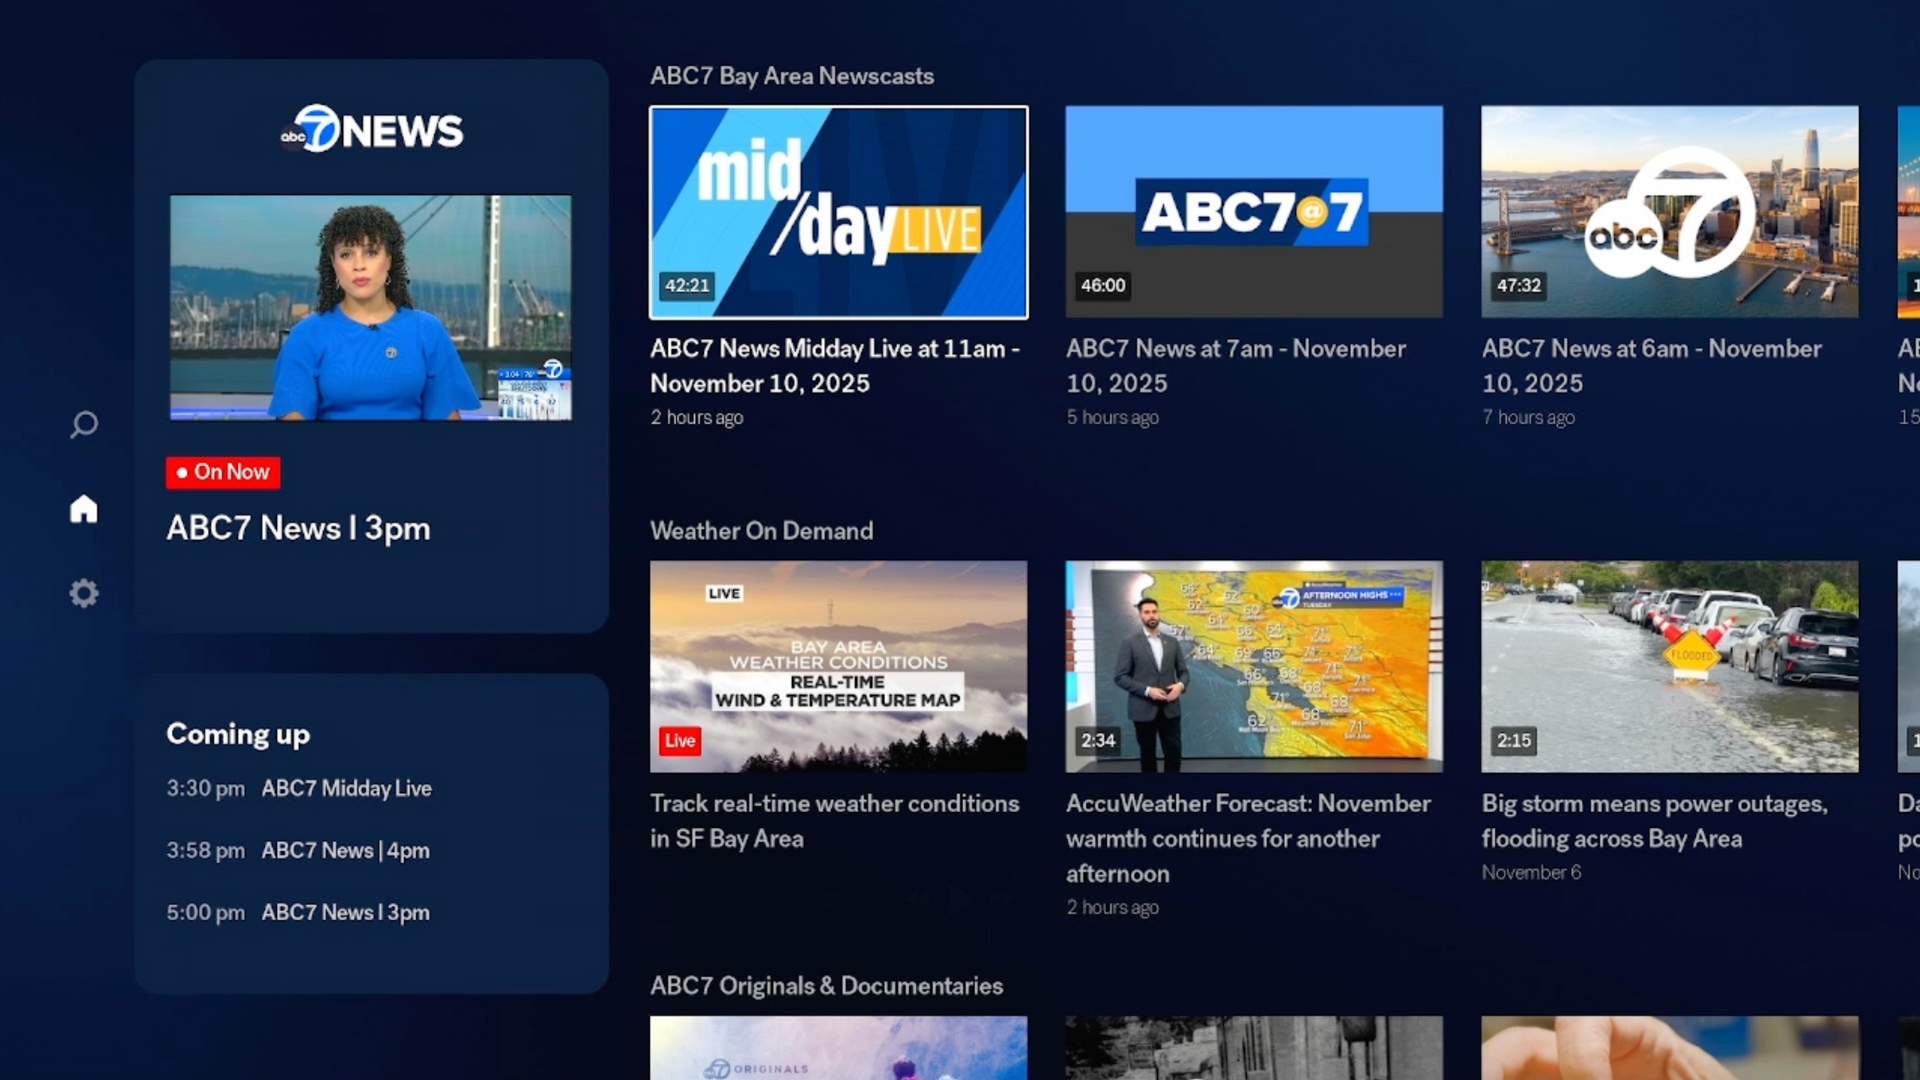Select the red On Now badge
The height and width of the screenshot is (1080, 1920).
point(223,472)
